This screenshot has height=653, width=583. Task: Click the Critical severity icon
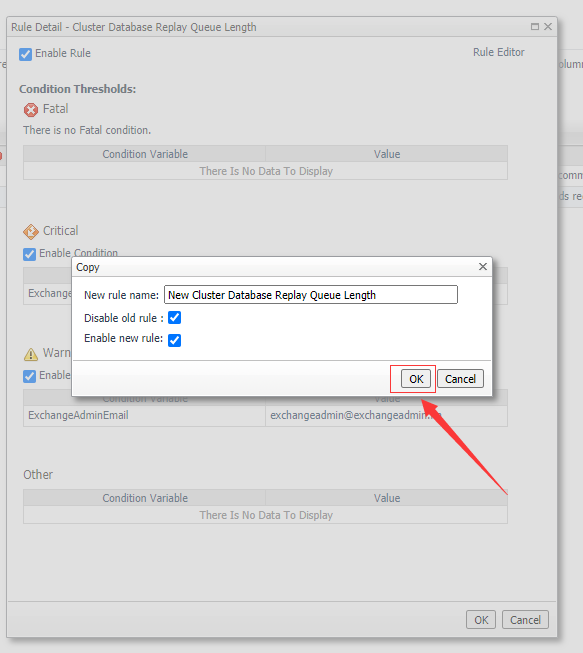pos(31,232)
